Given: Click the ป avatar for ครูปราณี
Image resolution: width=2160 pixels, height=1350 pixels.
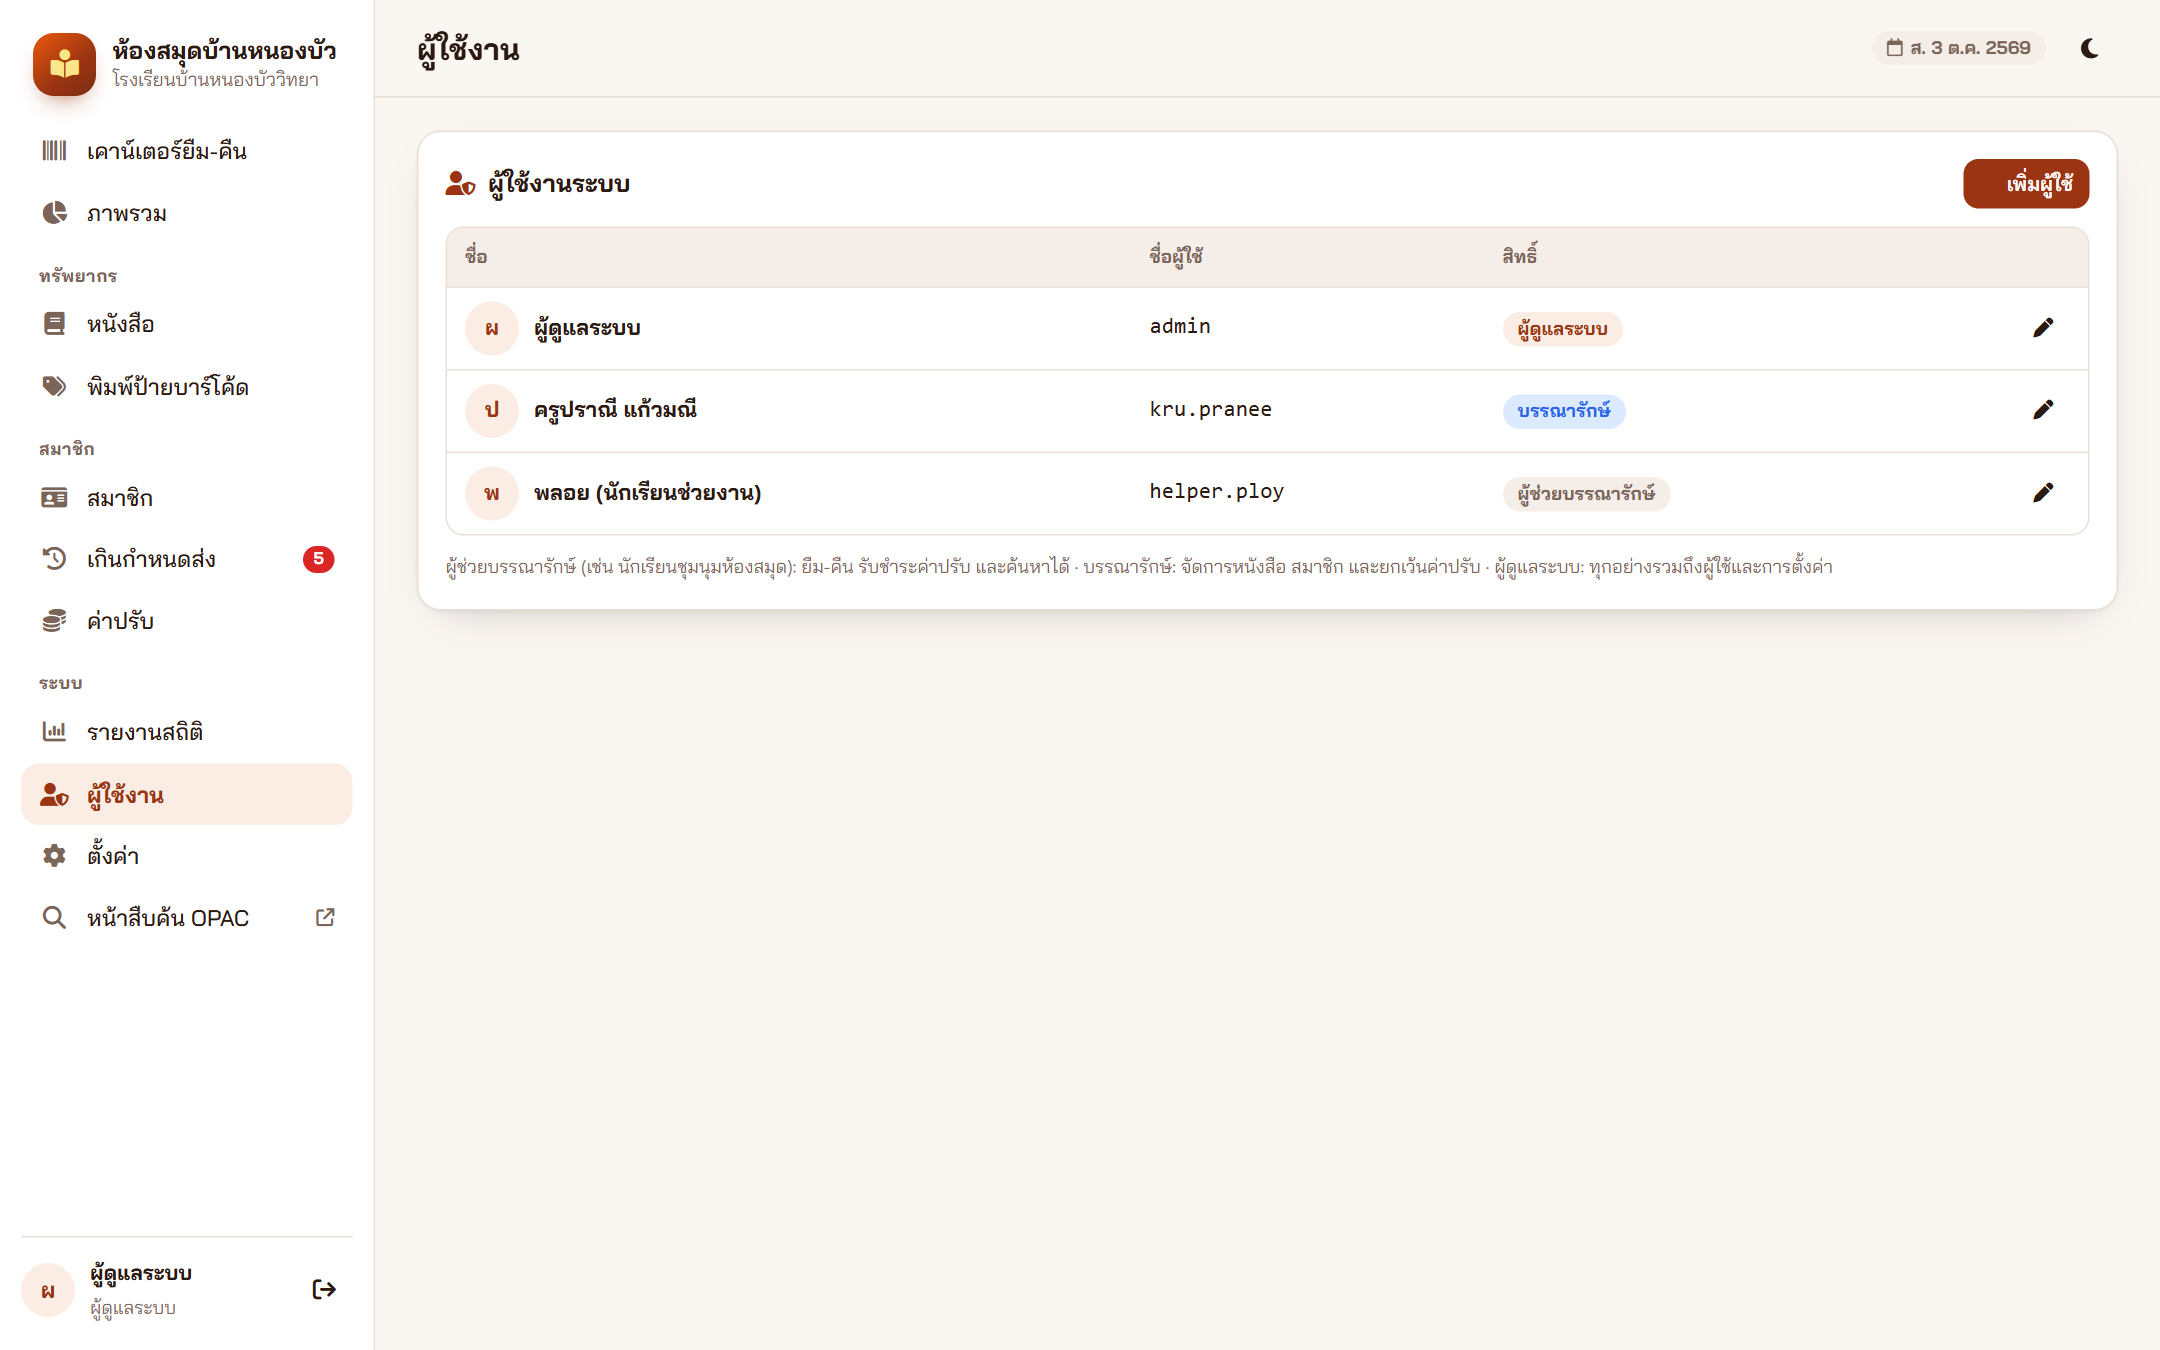Looking at the screenshot, I should pos(492,411).
